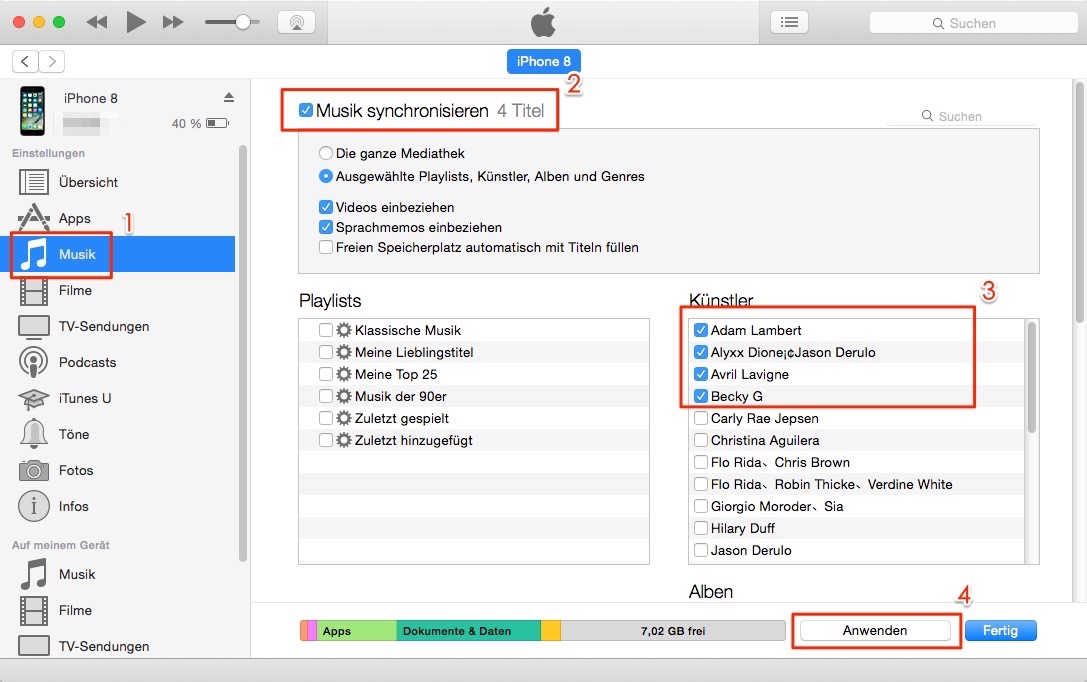The height and width of the screenshot is (682, 1087).
Task: Click the 7,02 GB frei storage segment
Action: click(x=672, y=631)
